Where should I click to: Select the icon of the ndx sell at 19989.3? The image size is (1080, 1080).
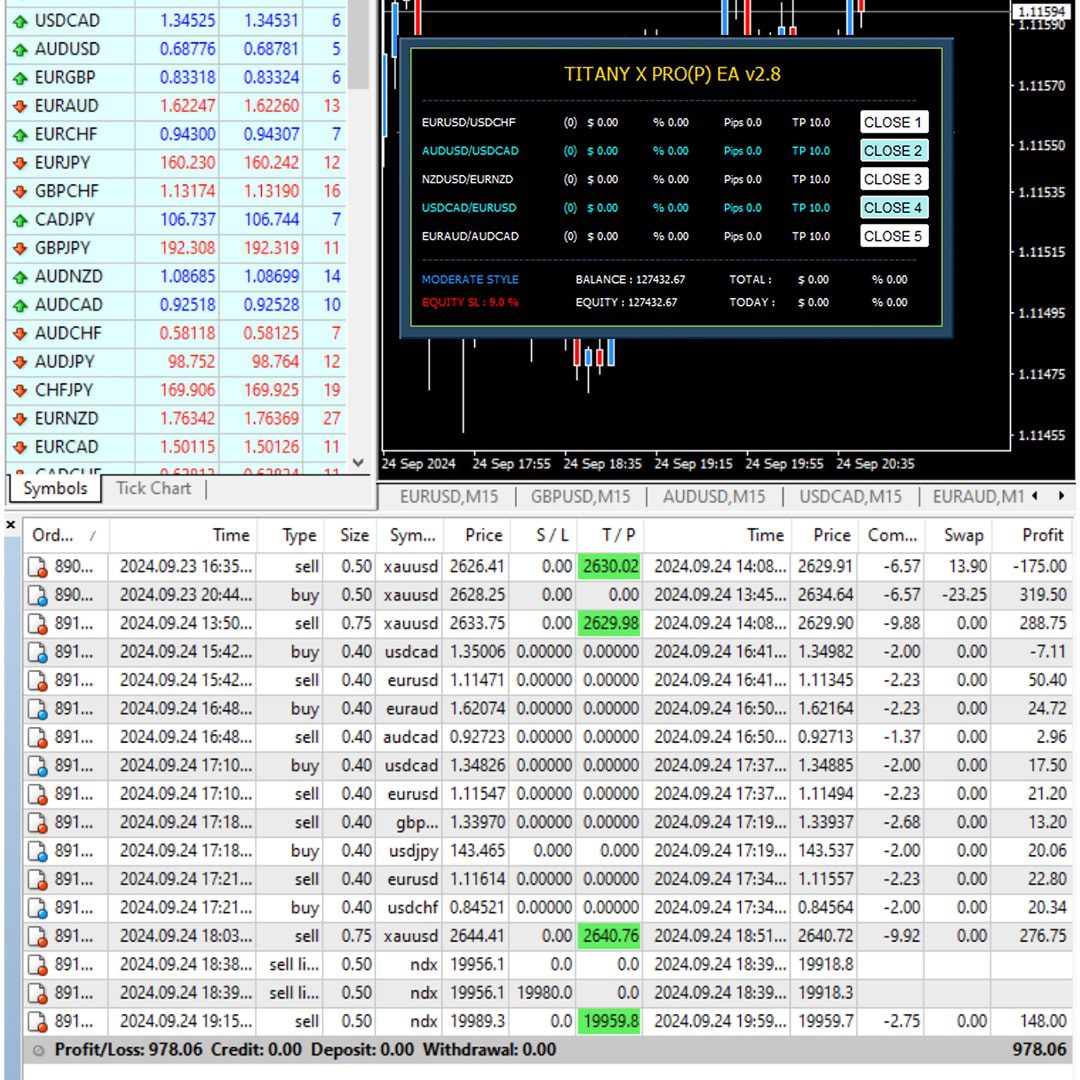(x=38, y=1022)
